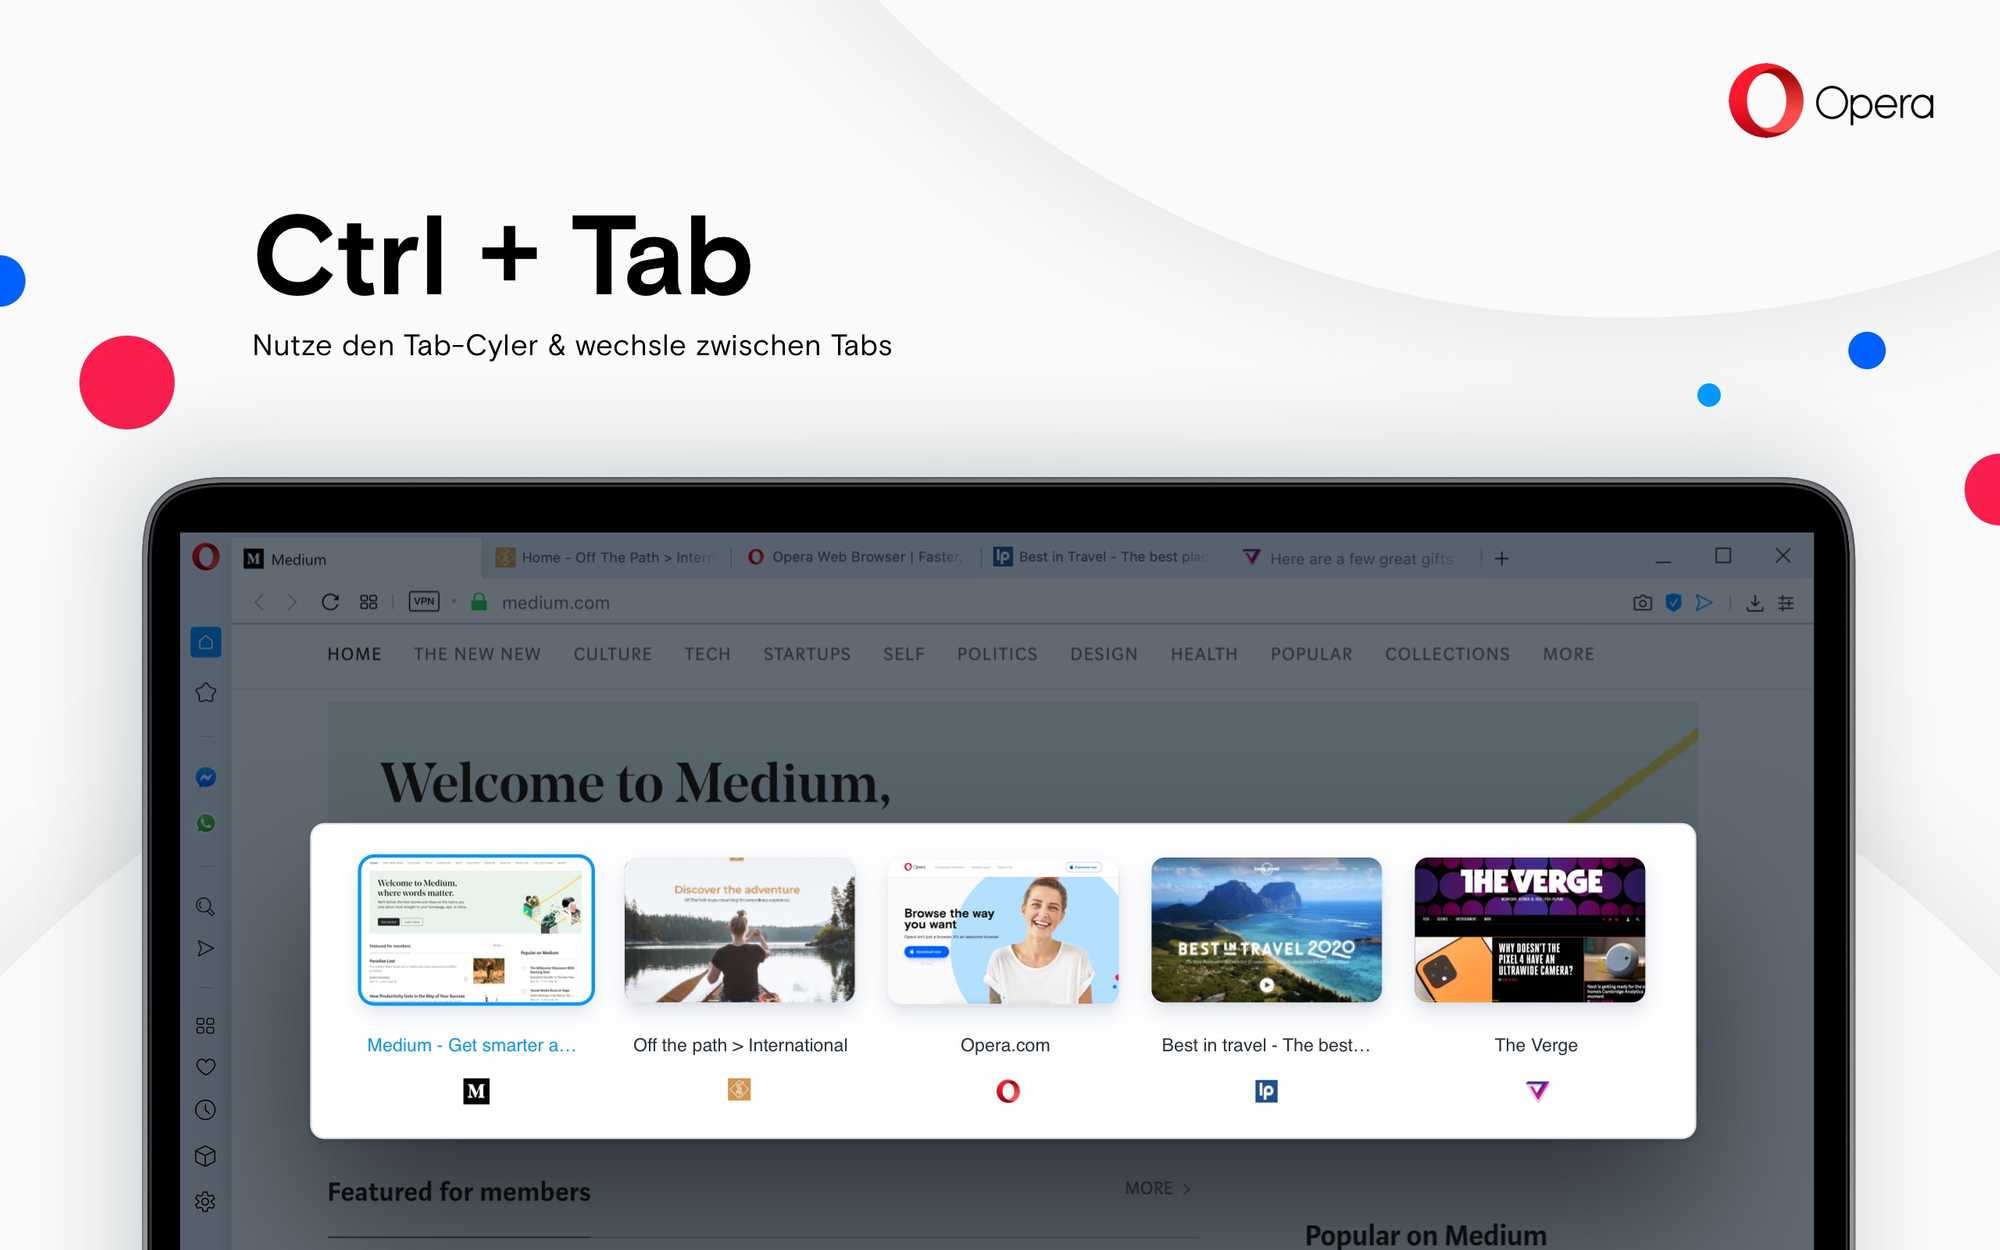This screenshot has height=1250, width=2000.
Task: Switch to the Home - Off The Path tab
Action: tap(607, 557)
